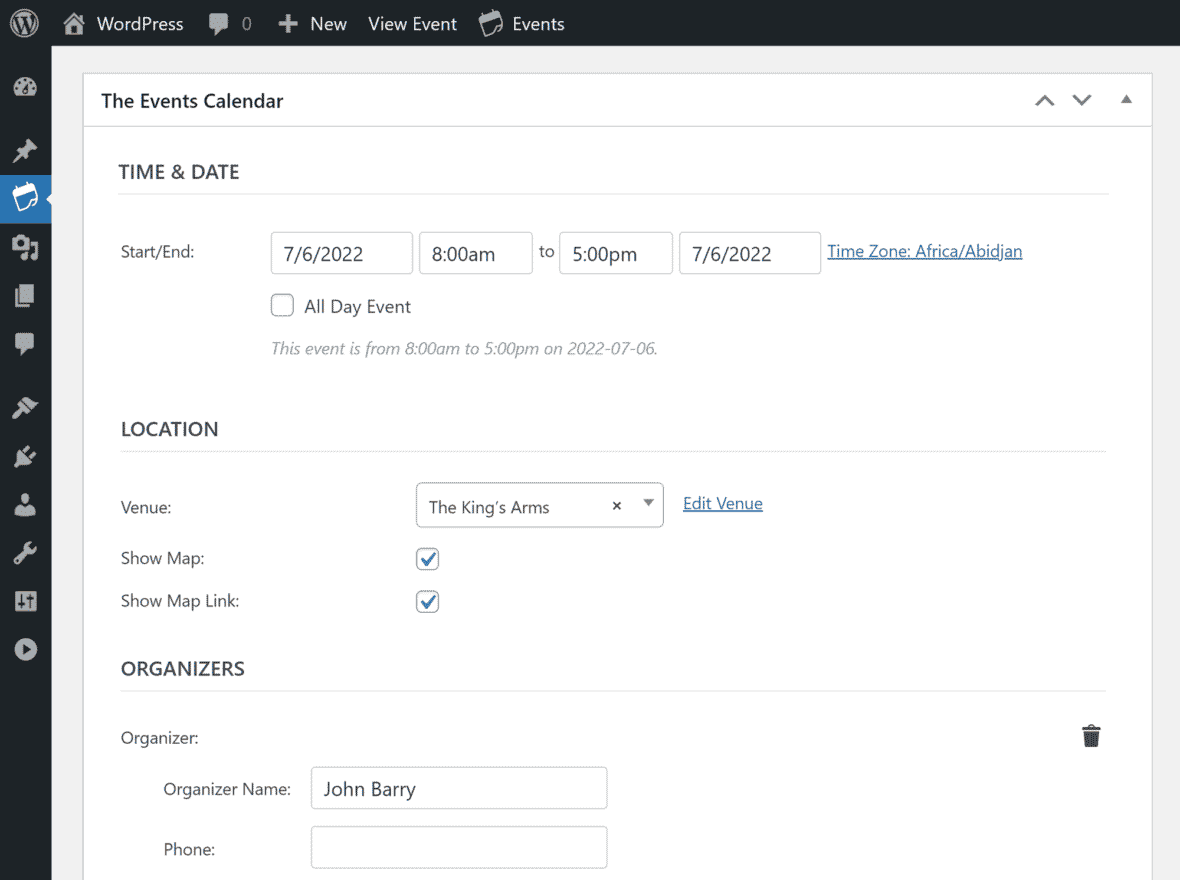The image size is (1180, 880).
Task: Collapse The Events Calendar panel
Action: coord(1126,100)
